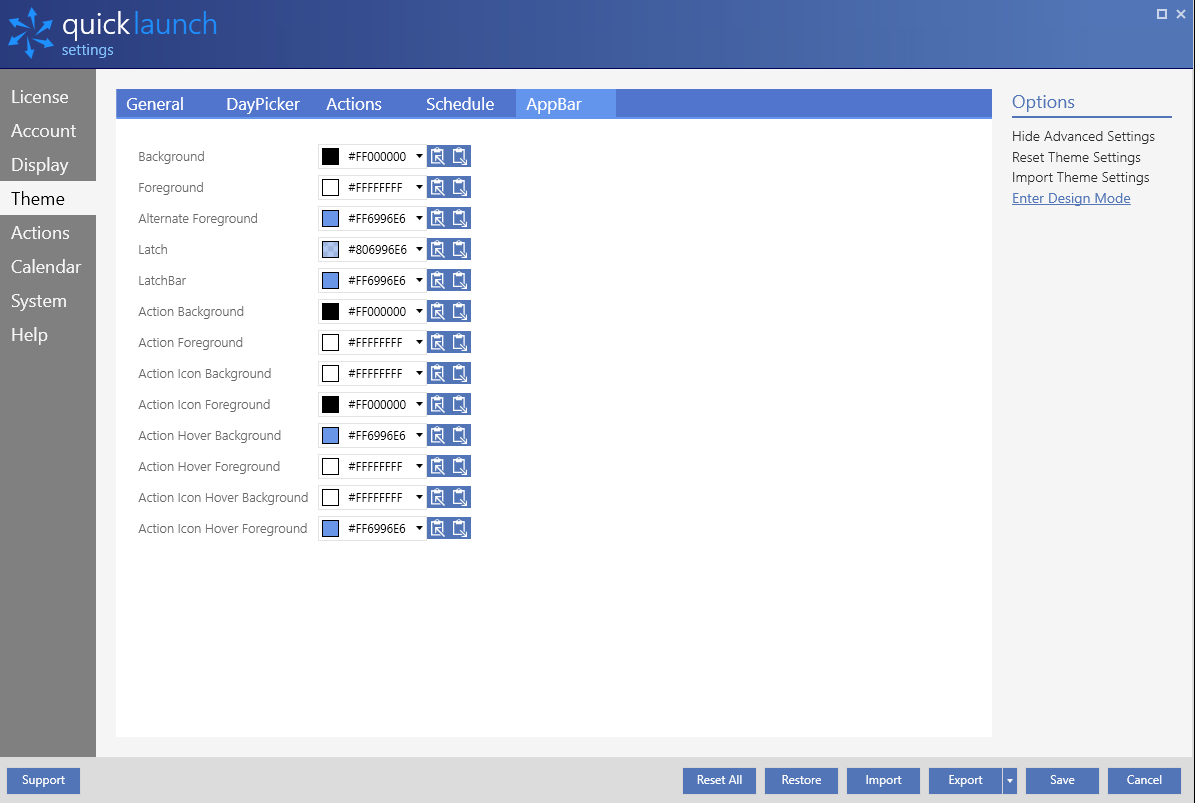This screenshot has width=1195, height=803.
Task: Click Action Hover Foreground clipboard icon with up-left arrow
Action: click(x=437, y=466)
